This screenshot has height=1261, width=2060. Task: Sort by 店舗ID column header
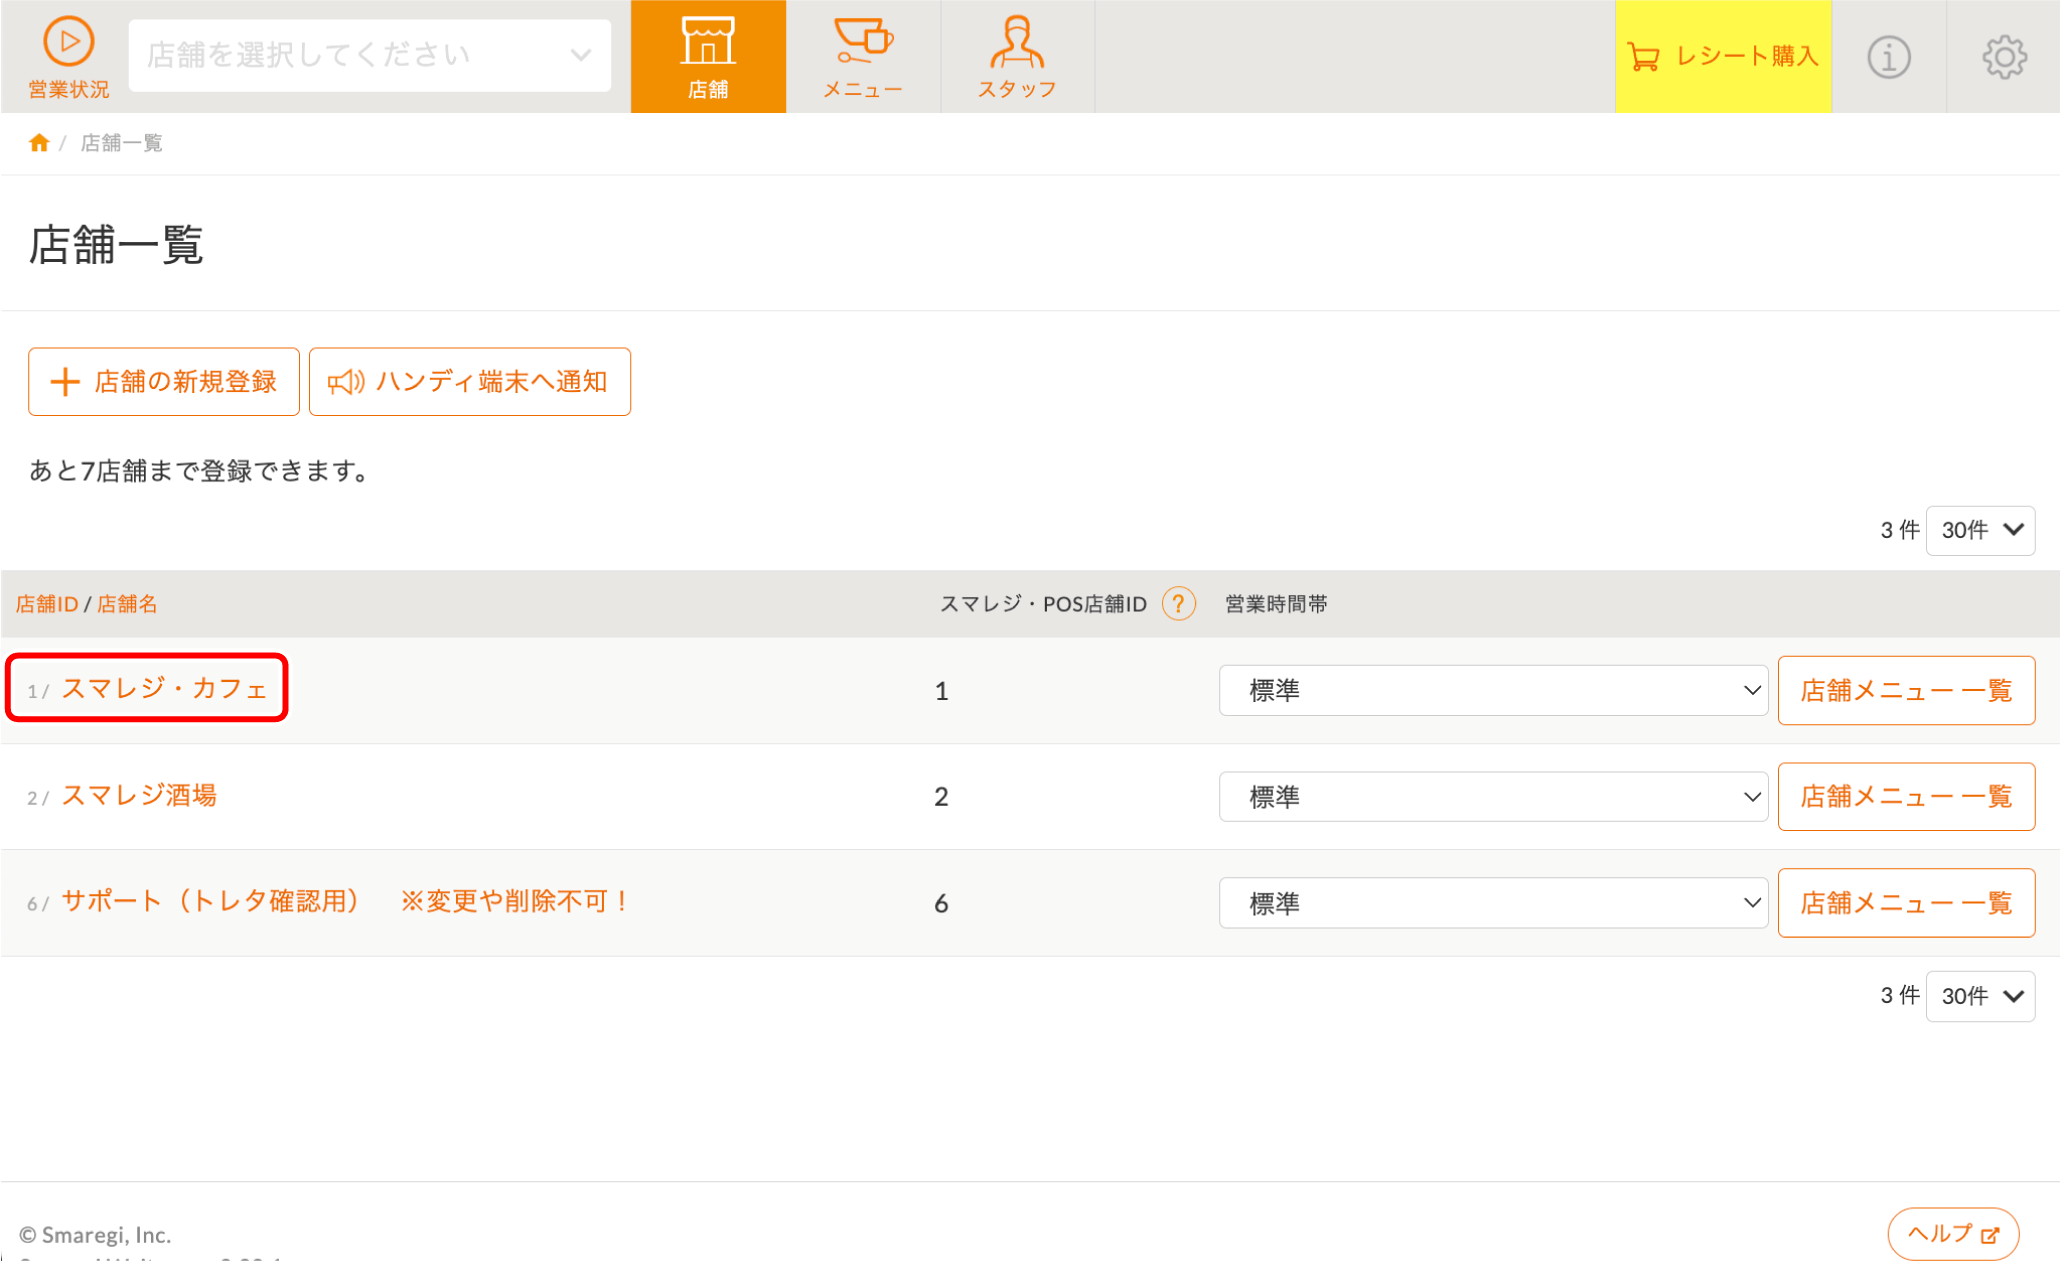46,604
